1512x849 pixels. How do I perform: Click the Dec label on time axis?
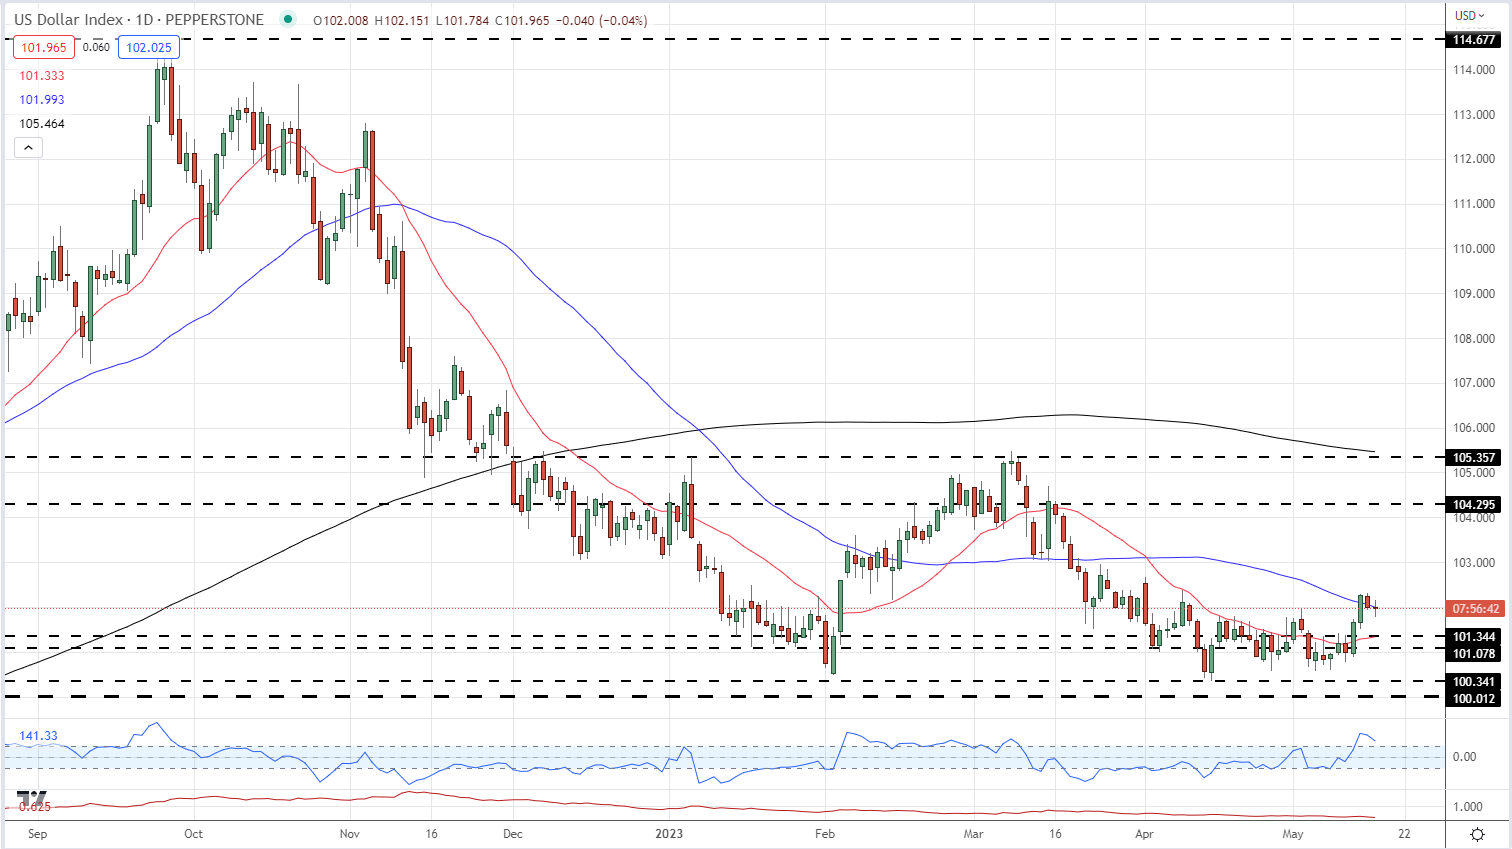click(512, 834)
